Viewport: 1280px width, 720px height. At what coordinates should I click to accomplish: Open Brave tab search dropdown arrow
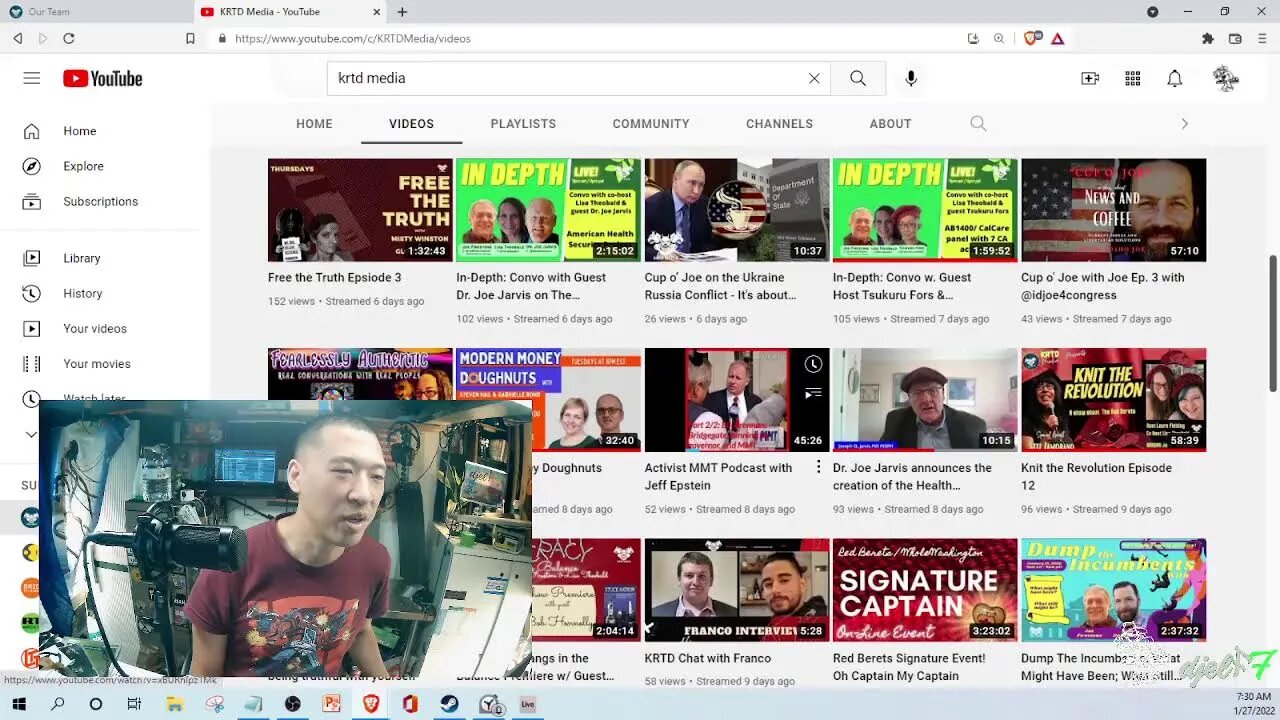(1152, 12)
